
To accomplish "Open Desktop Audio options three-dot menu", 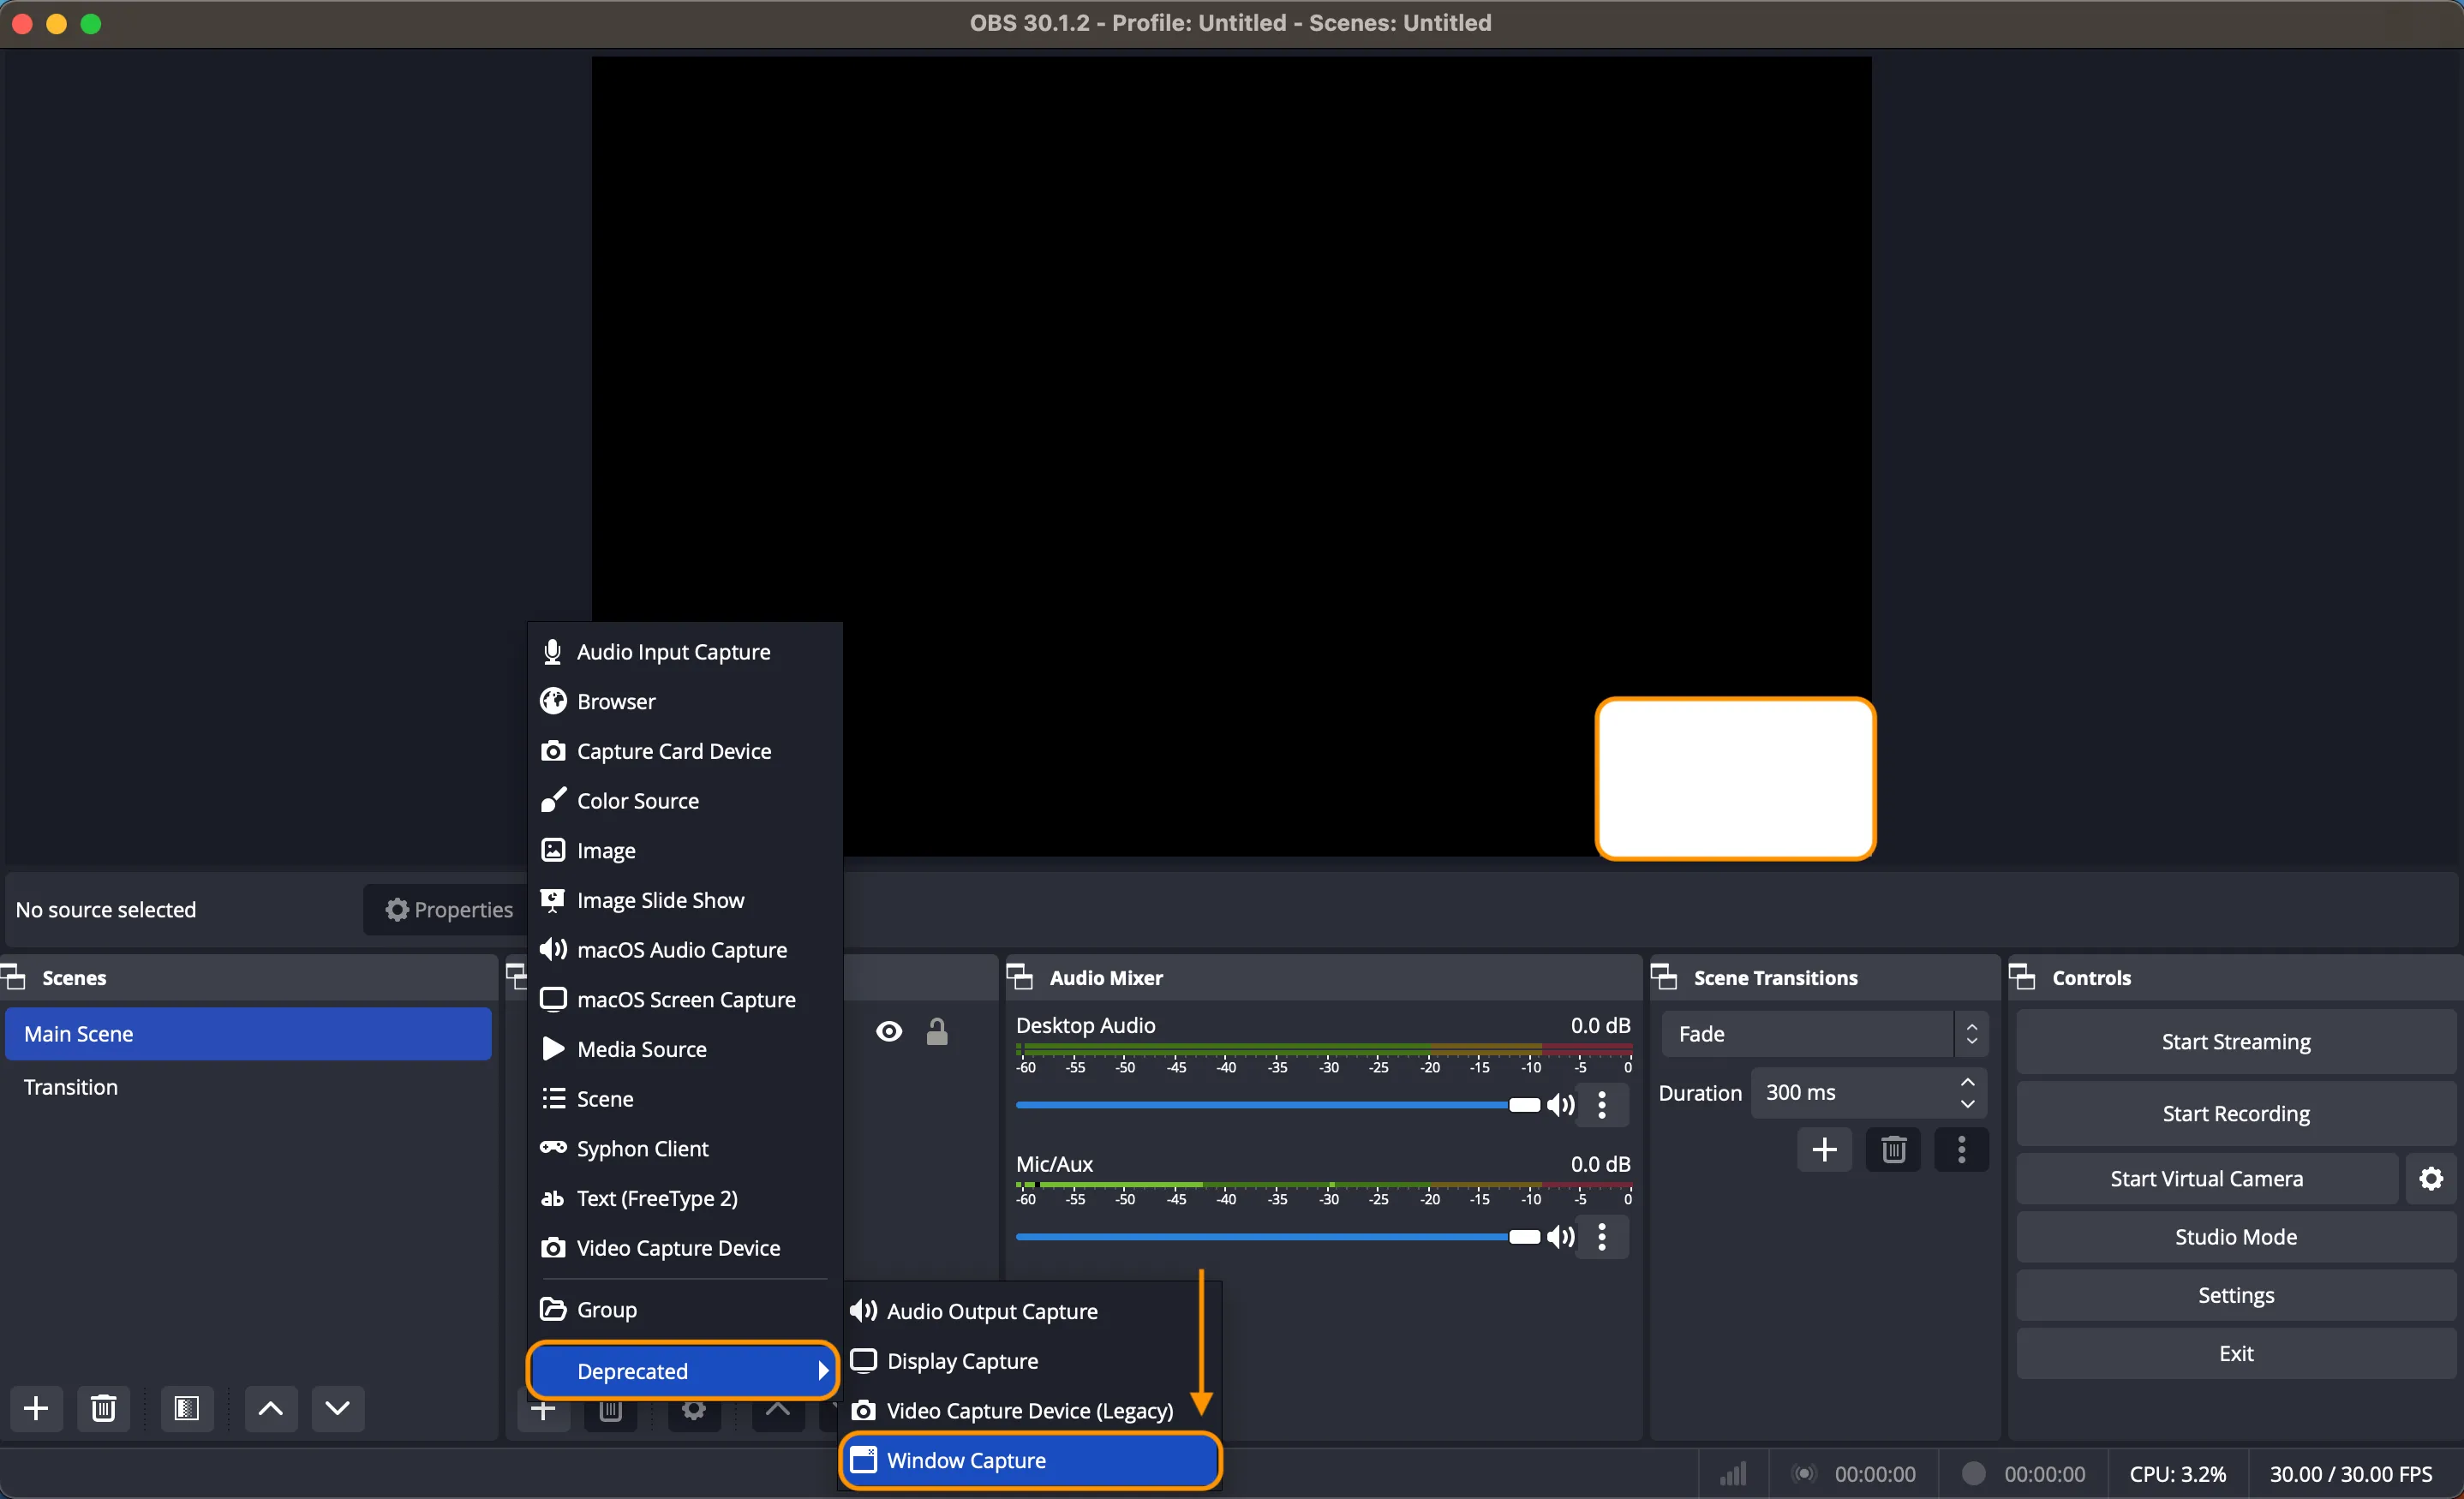I will 1602,1105.
